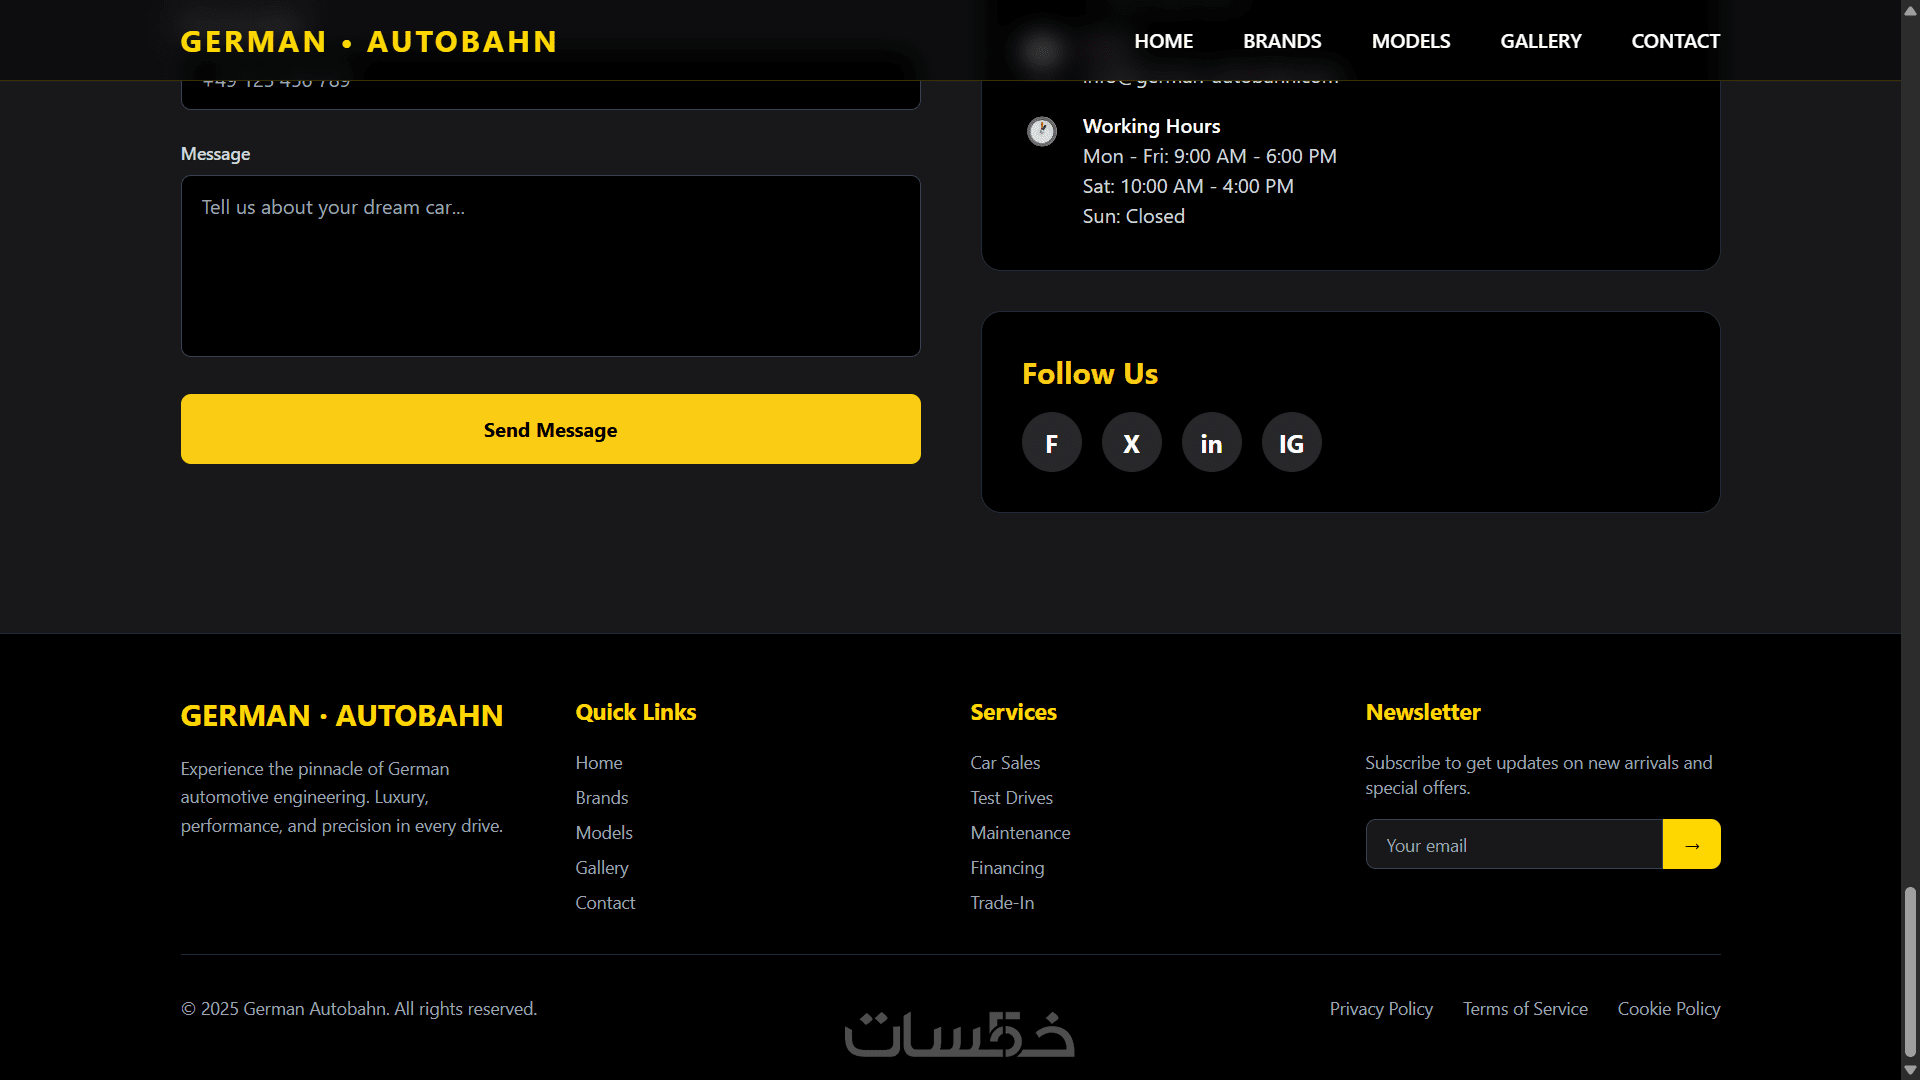Click Models under Quick Links
1920x1080 pixels.
[x=603, y=833]
